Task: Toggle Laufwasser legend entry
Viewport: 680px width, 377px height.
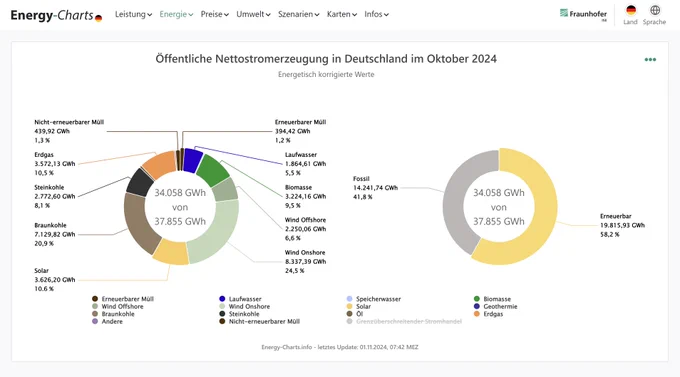Action: coord(240,299)
